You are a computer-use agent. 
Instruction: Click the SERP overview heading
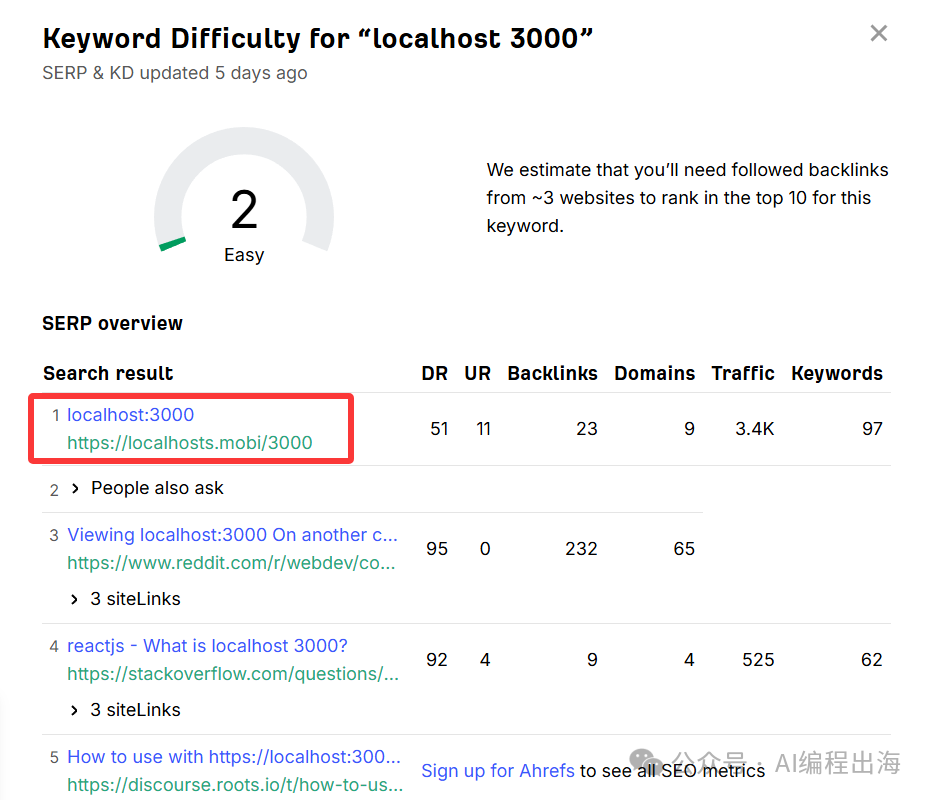pos(113,323)
